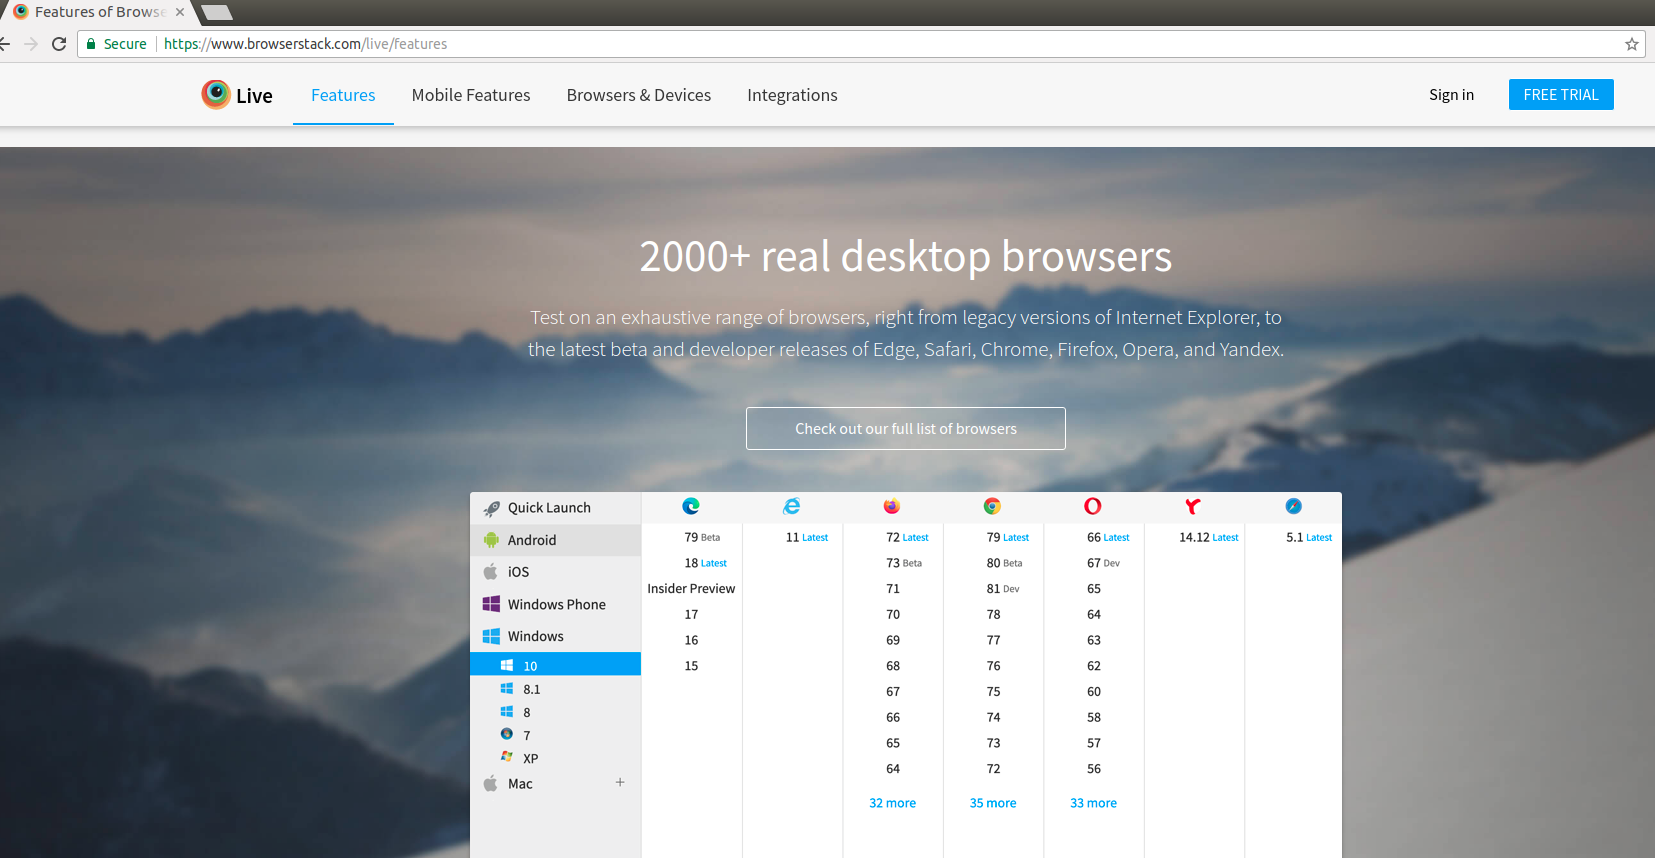Launch Firefox version 68
Viewport: 1655px width, 858px height.
[893, 666]
